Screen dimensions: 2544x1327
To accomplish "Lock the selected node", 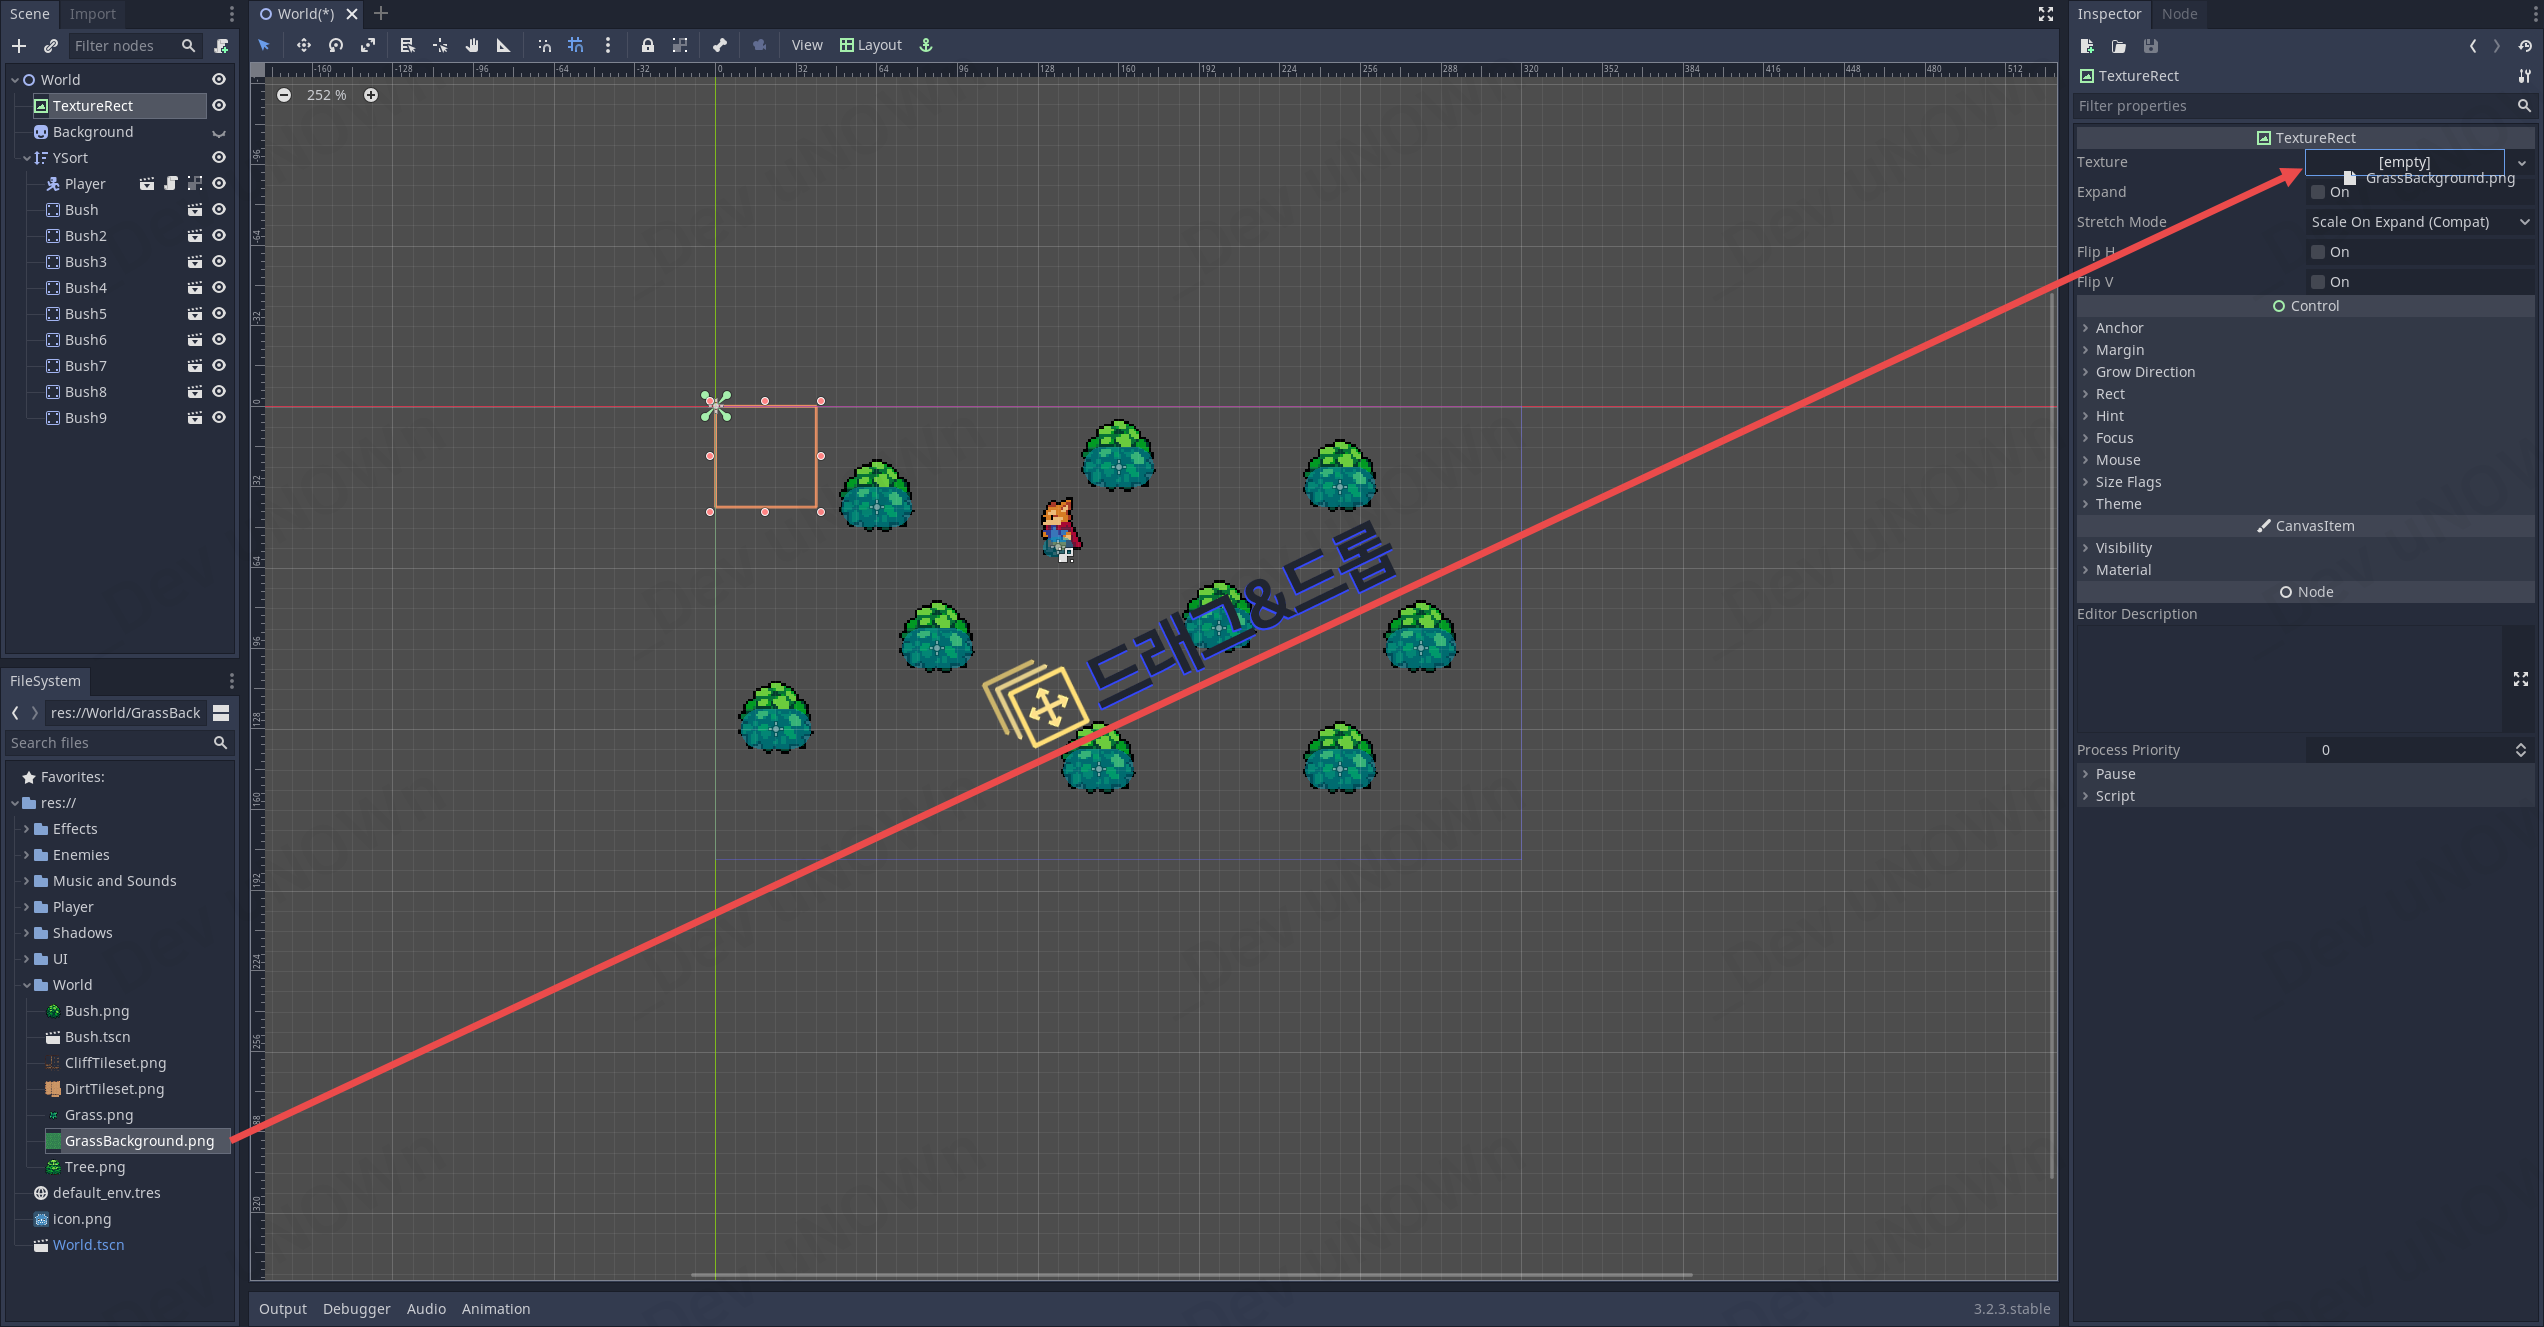I will point(648,45).
